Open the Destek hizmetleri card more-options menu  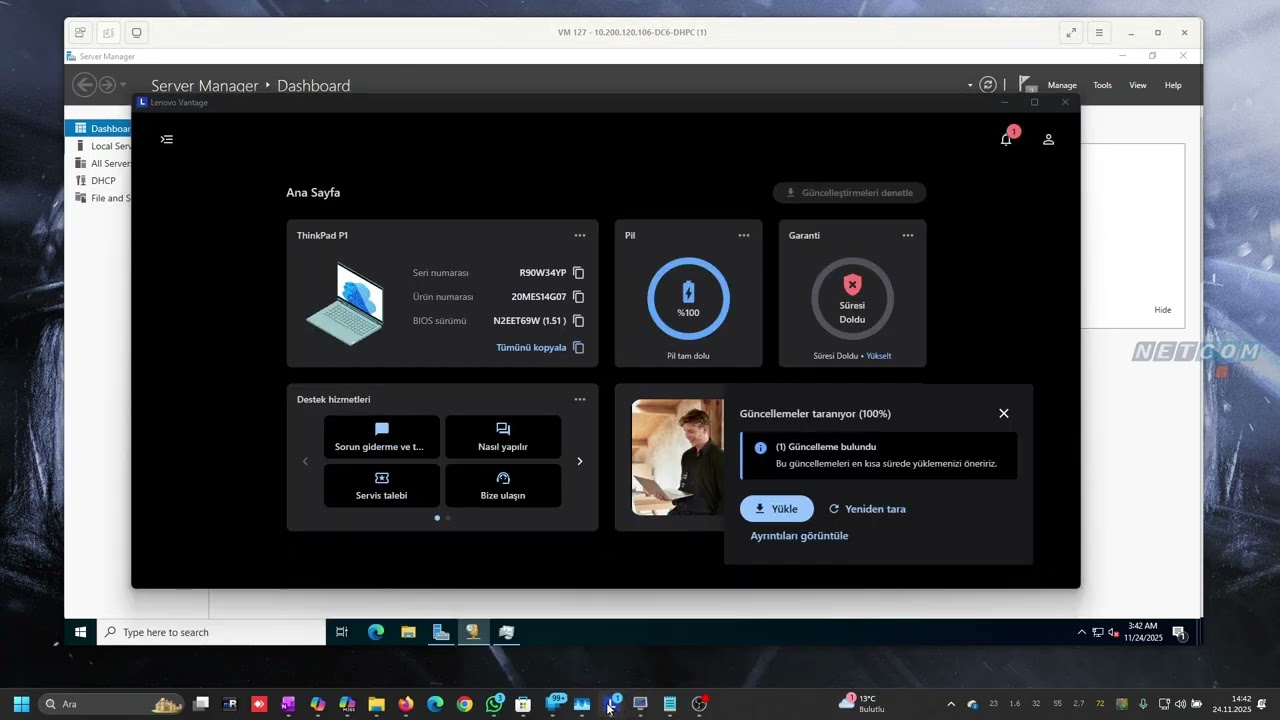click(580, 399)
